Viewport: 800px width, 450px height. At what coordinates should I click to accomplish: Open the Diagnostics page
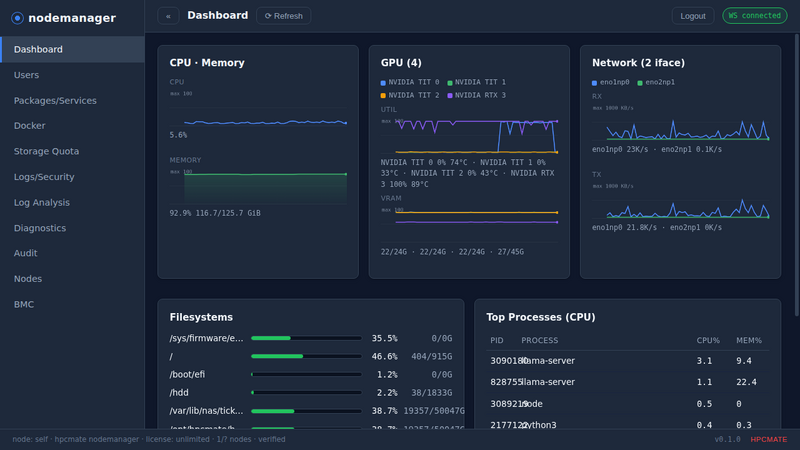pyautogui.click(x=72, y=228)
